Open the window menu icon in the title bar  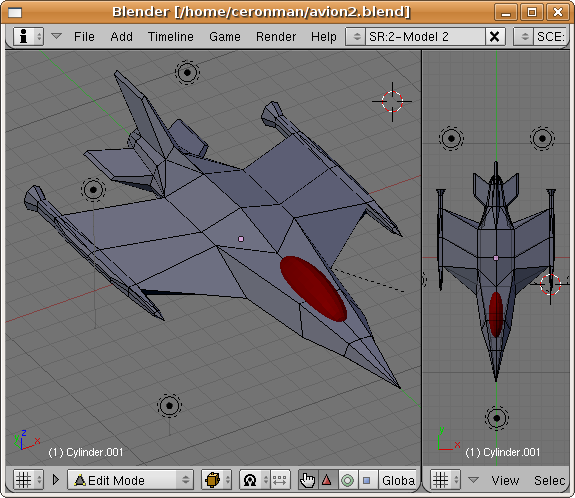click(15, 13)
